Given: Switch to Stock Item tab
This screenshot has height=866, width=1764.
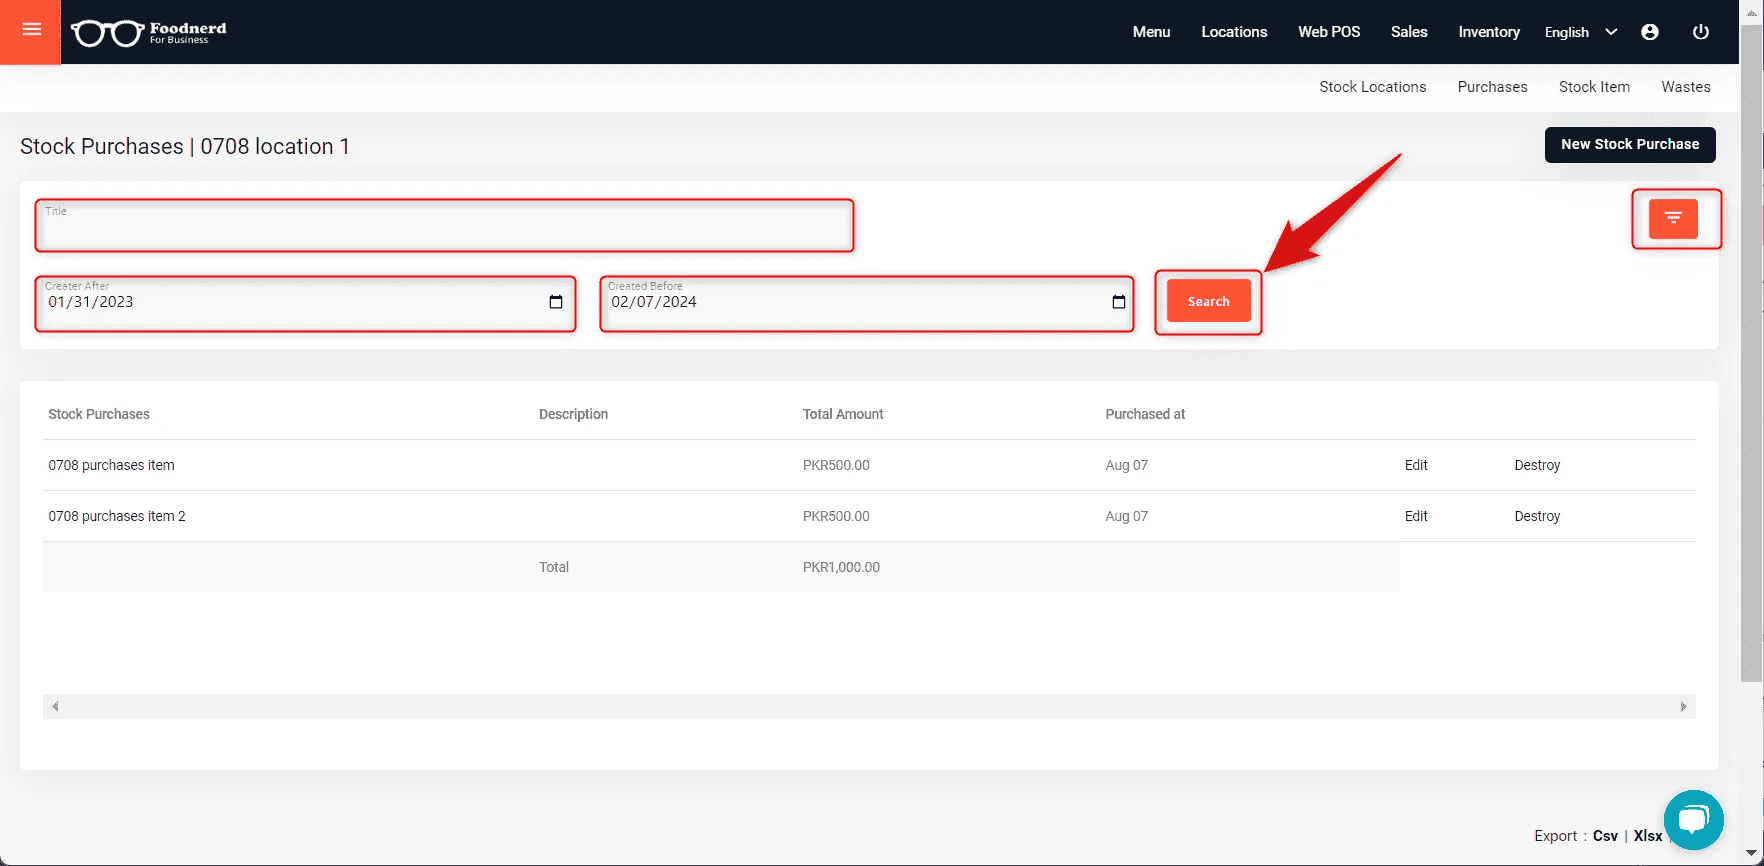Looking at the screenshot, I should (1594, 87).
